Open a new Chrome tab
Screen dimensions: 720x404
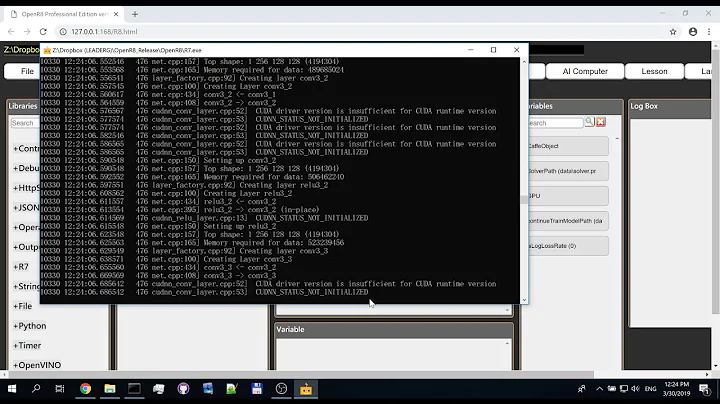135,14
